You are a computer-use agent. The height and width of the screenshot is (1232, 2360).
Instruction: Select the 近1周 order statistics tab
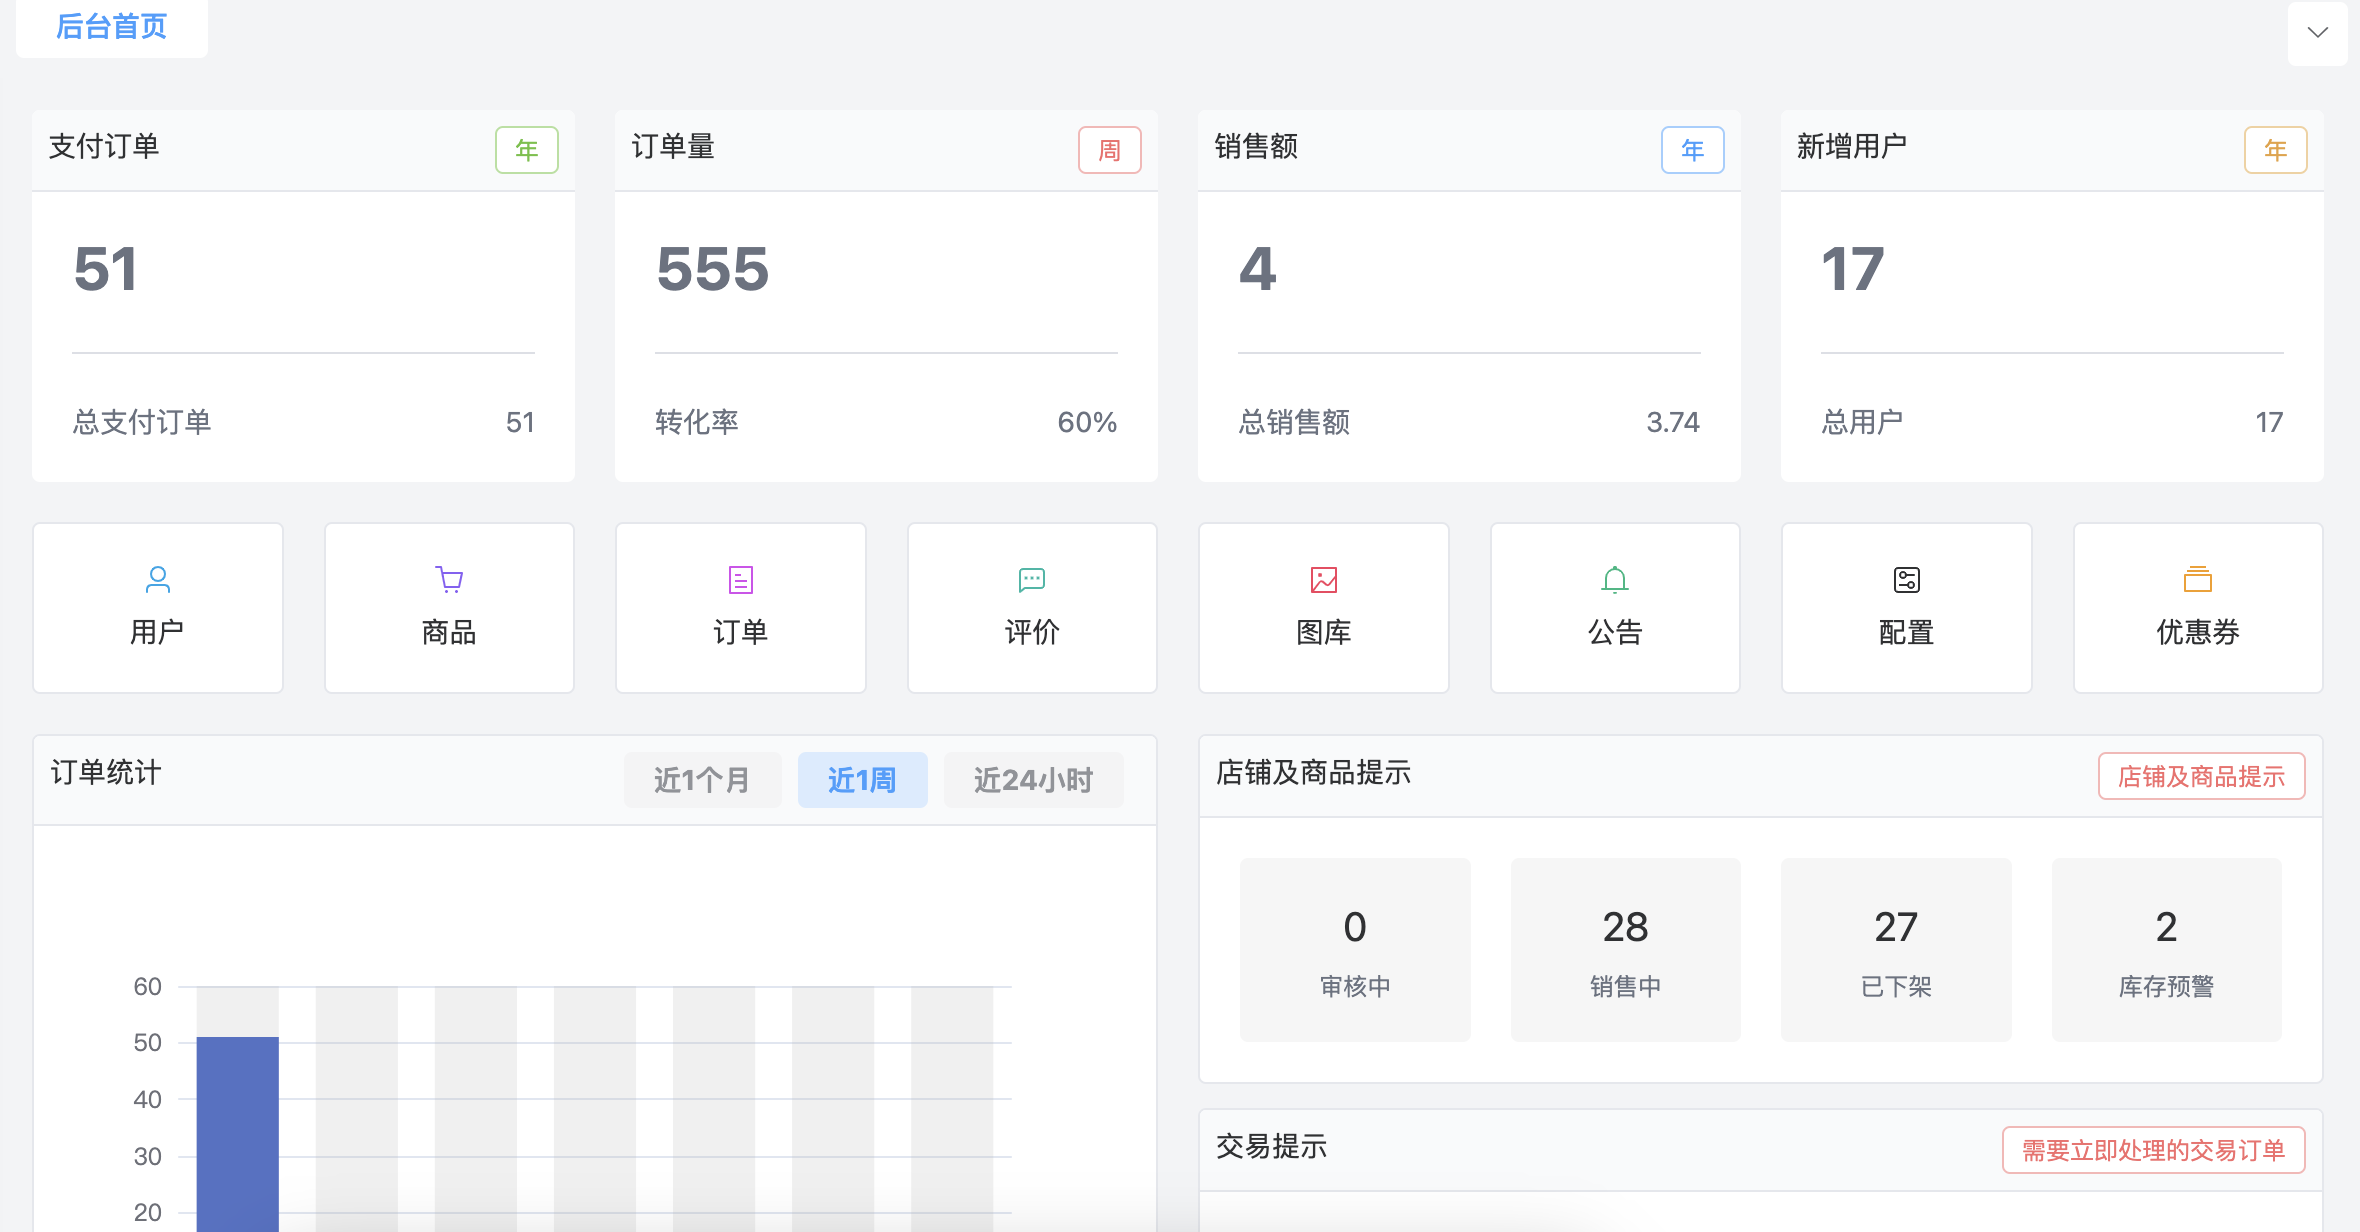(862, 780)
